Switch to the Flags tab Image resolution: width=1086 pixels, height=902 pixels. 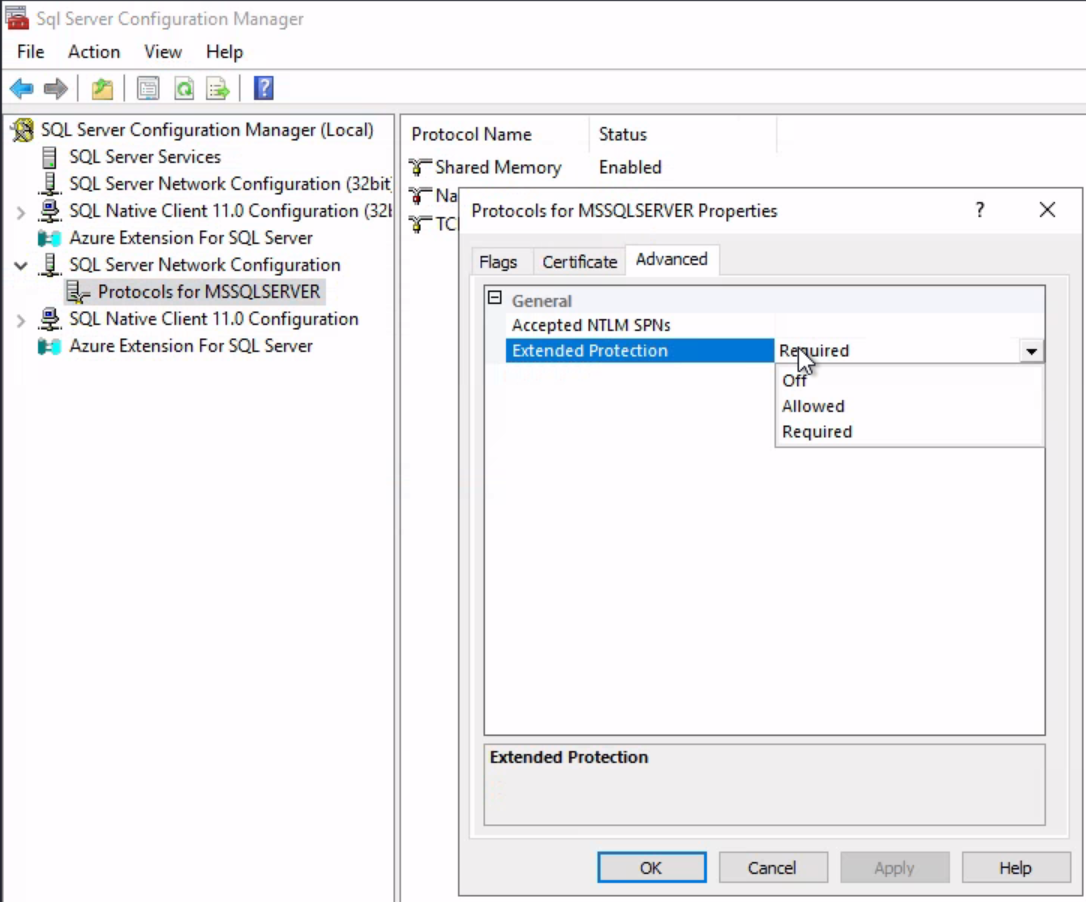tap(498, 262)
